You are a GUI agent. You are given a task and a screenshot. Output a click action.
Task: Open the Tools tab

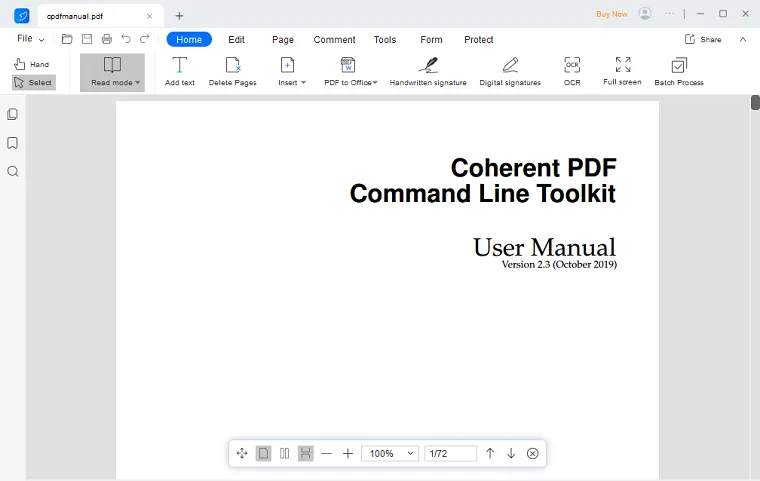(385, 39)
